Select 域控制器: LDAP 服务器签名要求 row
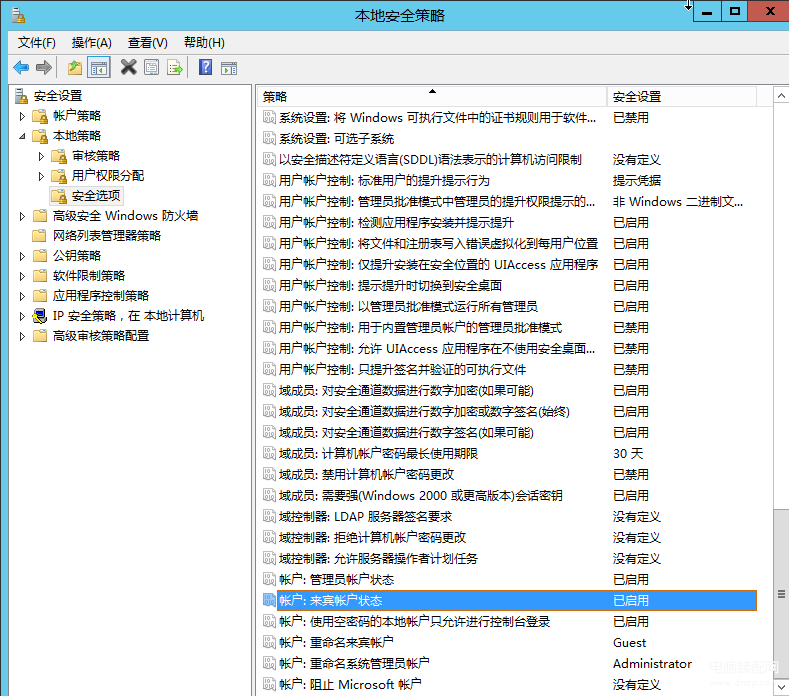The image size is (789, 696). [x=509, y=516]
